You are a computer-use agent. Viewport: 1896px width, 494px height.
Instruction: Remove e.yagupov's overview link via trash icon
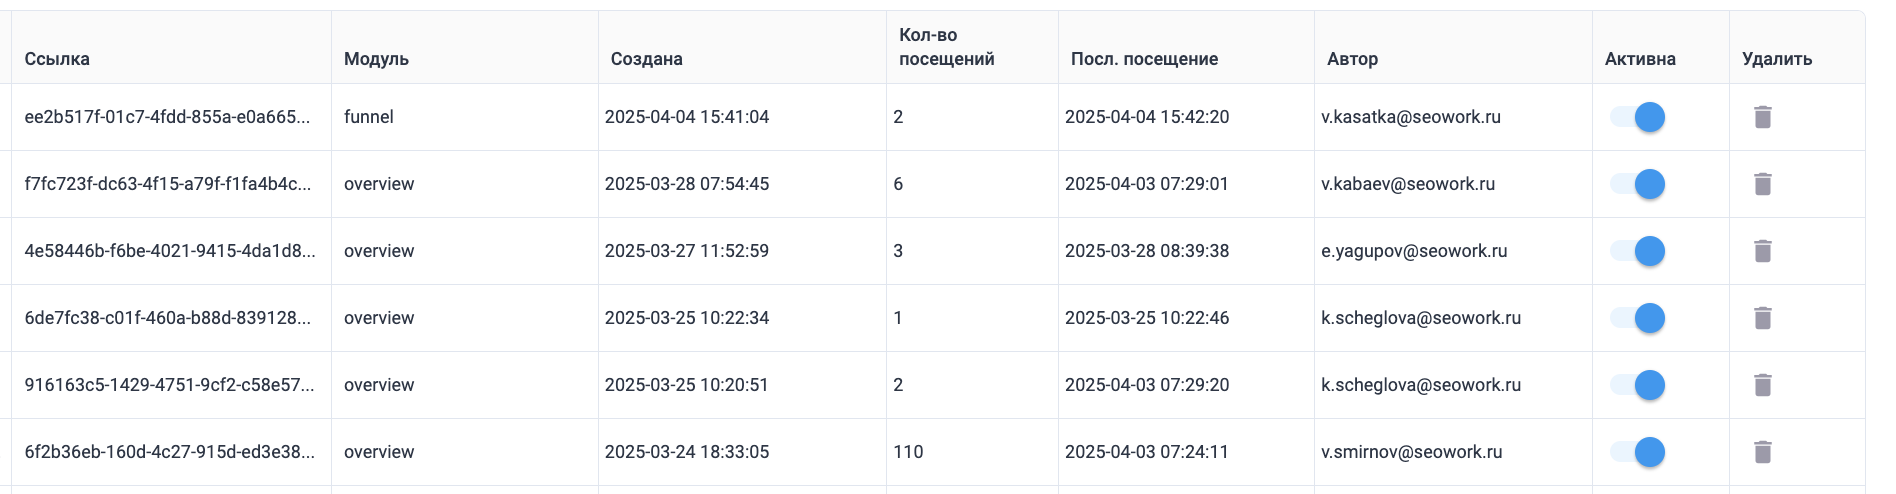[x=1763, y=251]
